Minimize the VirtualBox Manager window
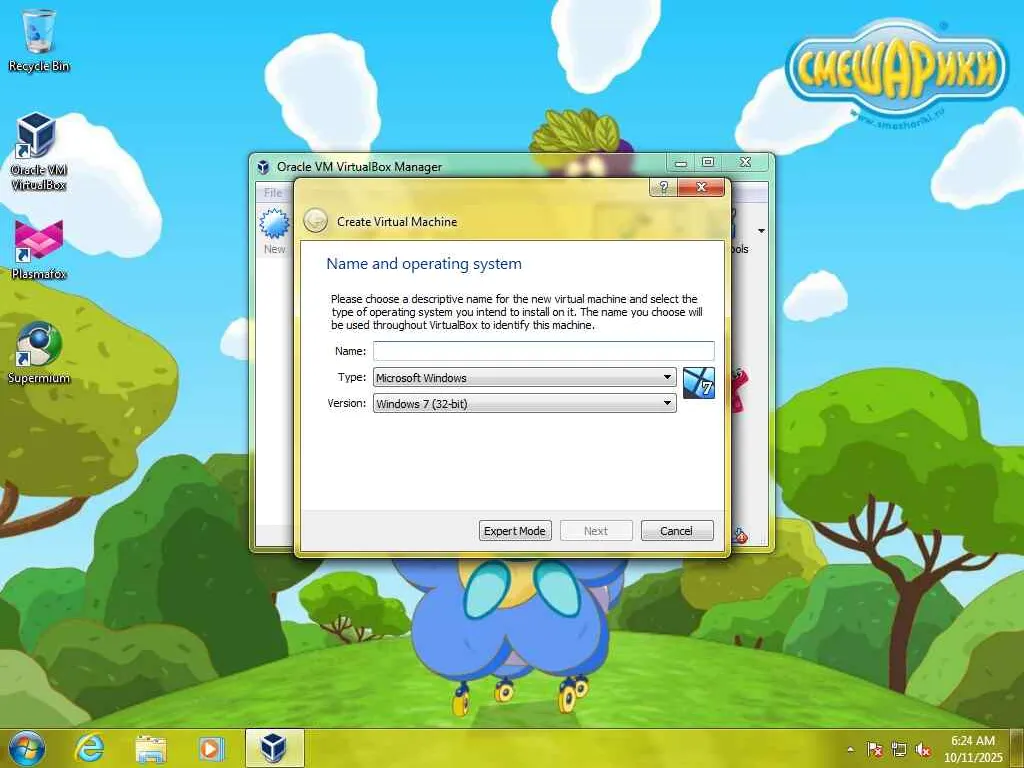The image size is (1024, 768). 681,163
